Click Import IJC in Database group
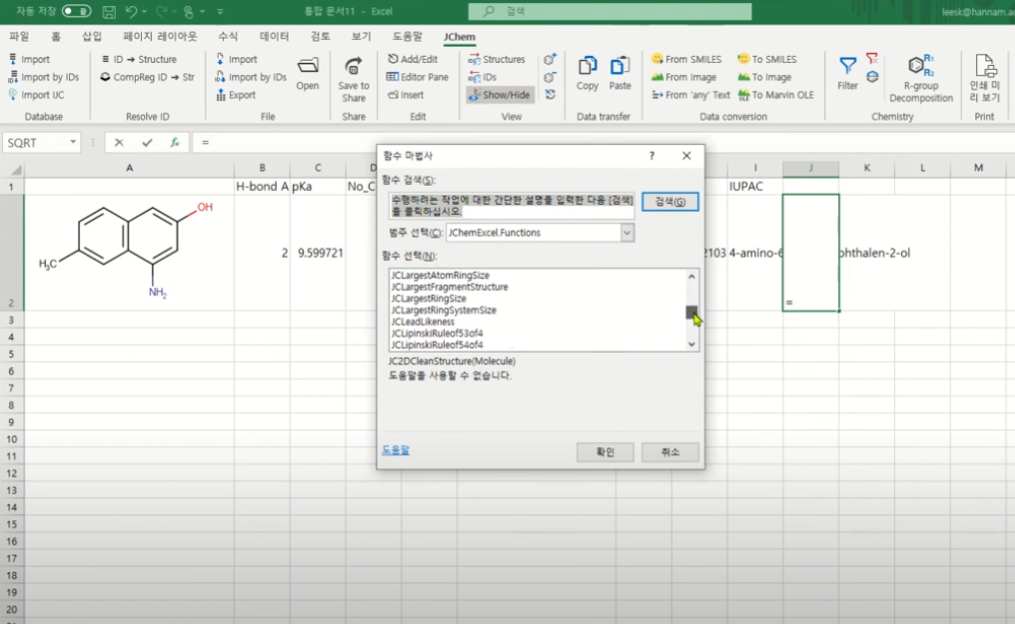 [36, 95]
